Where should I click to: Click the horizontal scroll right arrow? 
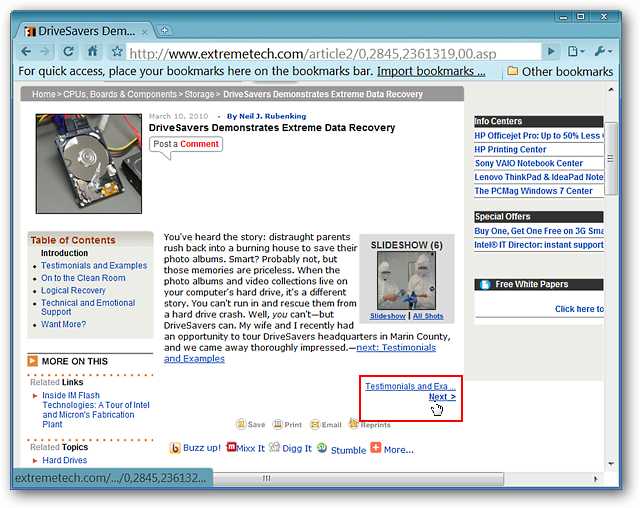pos(596,479)
